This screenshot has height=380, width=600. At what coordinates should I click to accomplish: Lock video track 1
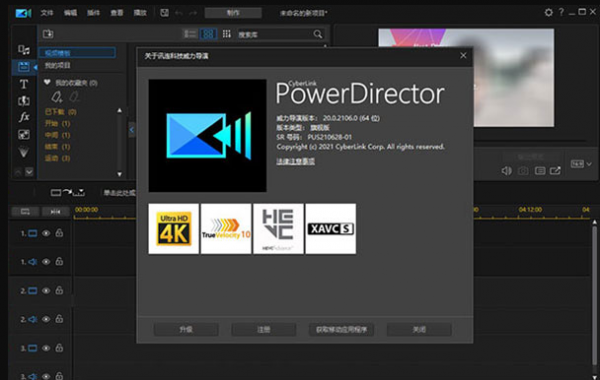tap(59, 233)
